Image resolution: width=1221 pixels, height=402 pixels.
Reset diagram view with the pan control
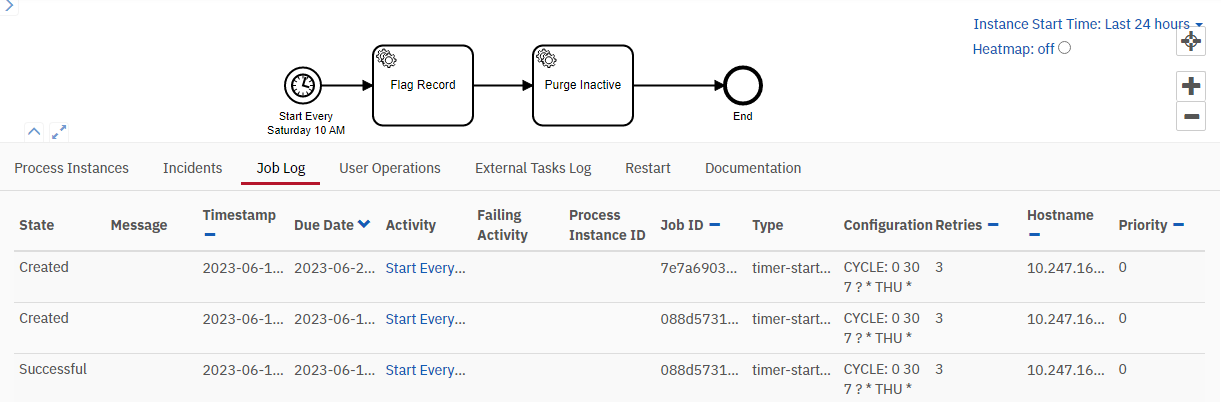1191,41
